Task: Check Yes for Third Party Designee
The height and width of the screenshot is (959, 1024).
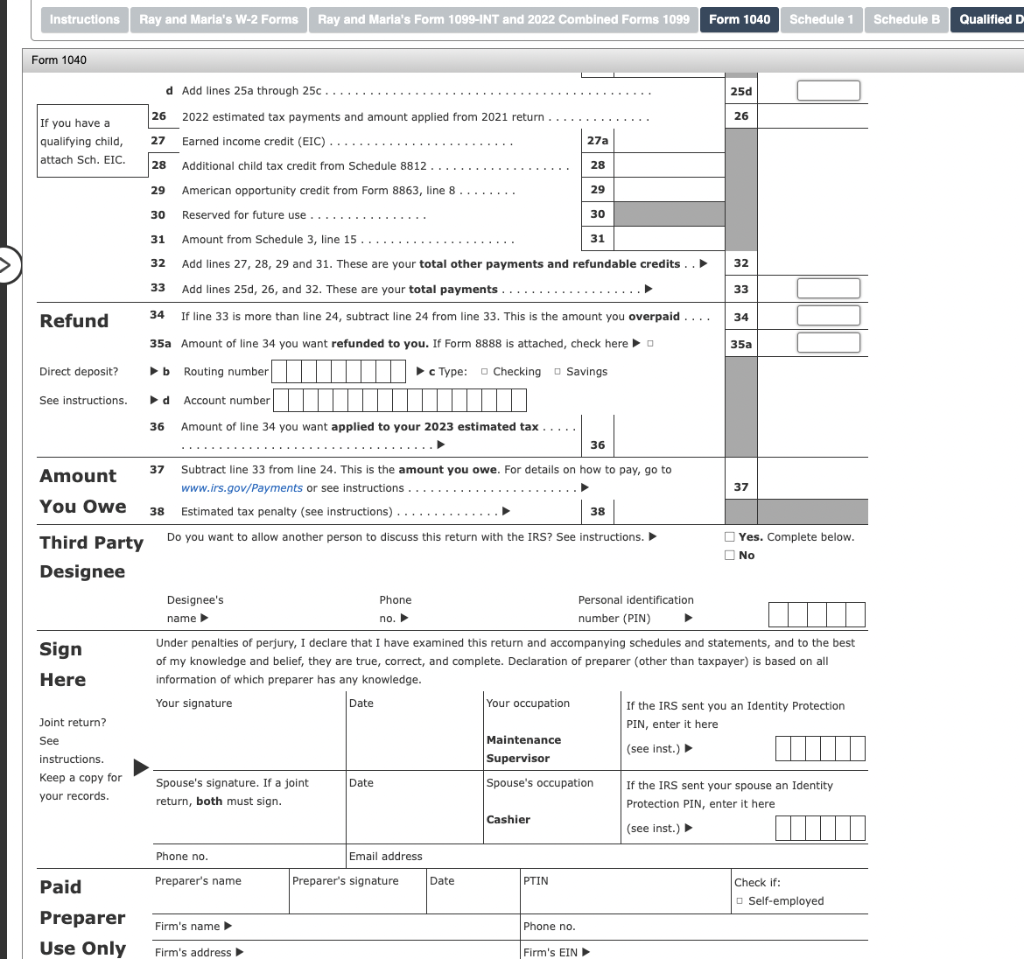Action: pyautogui.click(x=730, y=537)
